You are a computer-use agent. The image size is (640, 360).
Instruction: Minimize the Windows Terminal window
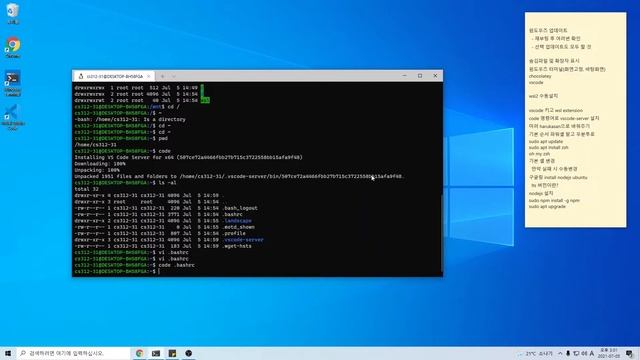404,76
